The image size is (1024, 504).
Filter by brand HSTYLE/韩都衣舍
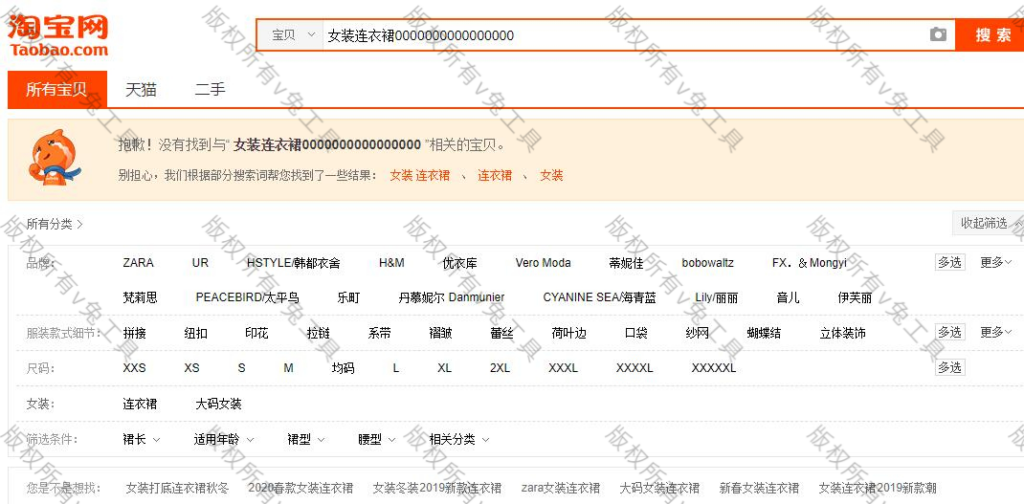[293, 262]
